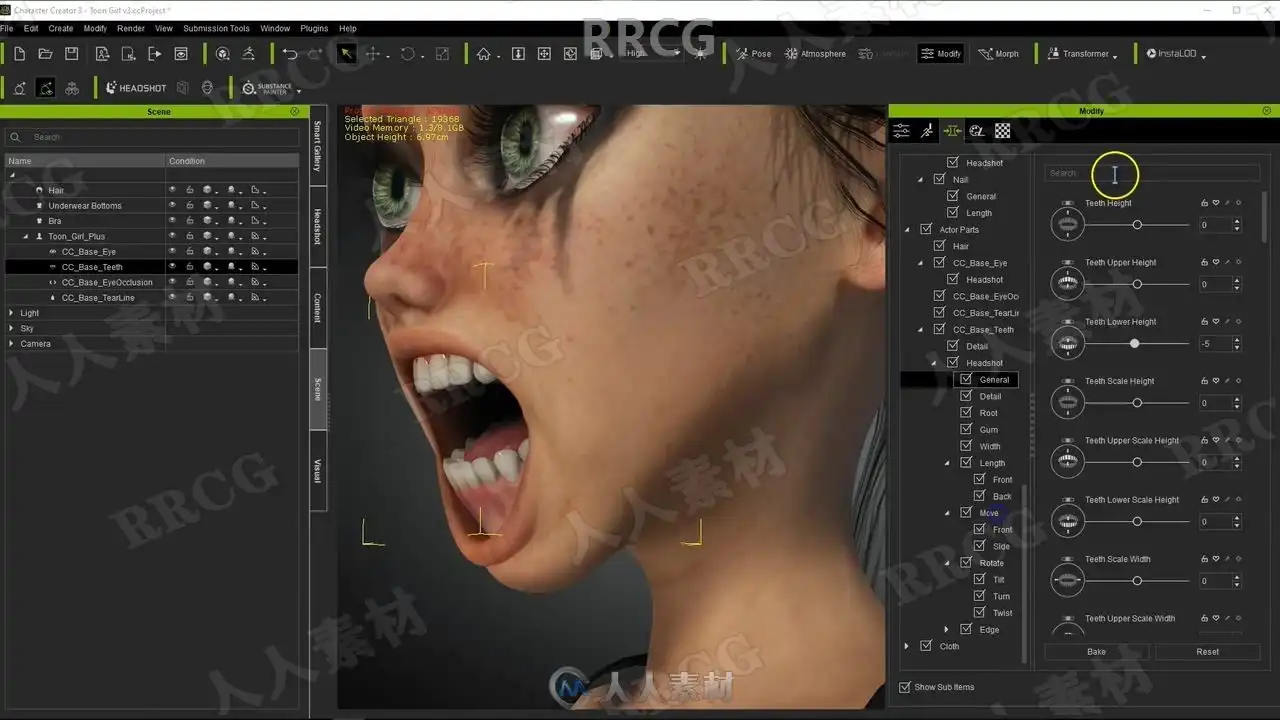Open the Morph tool
The image size is (1280, 720).
pyautogui.click(x=999, y=54)
